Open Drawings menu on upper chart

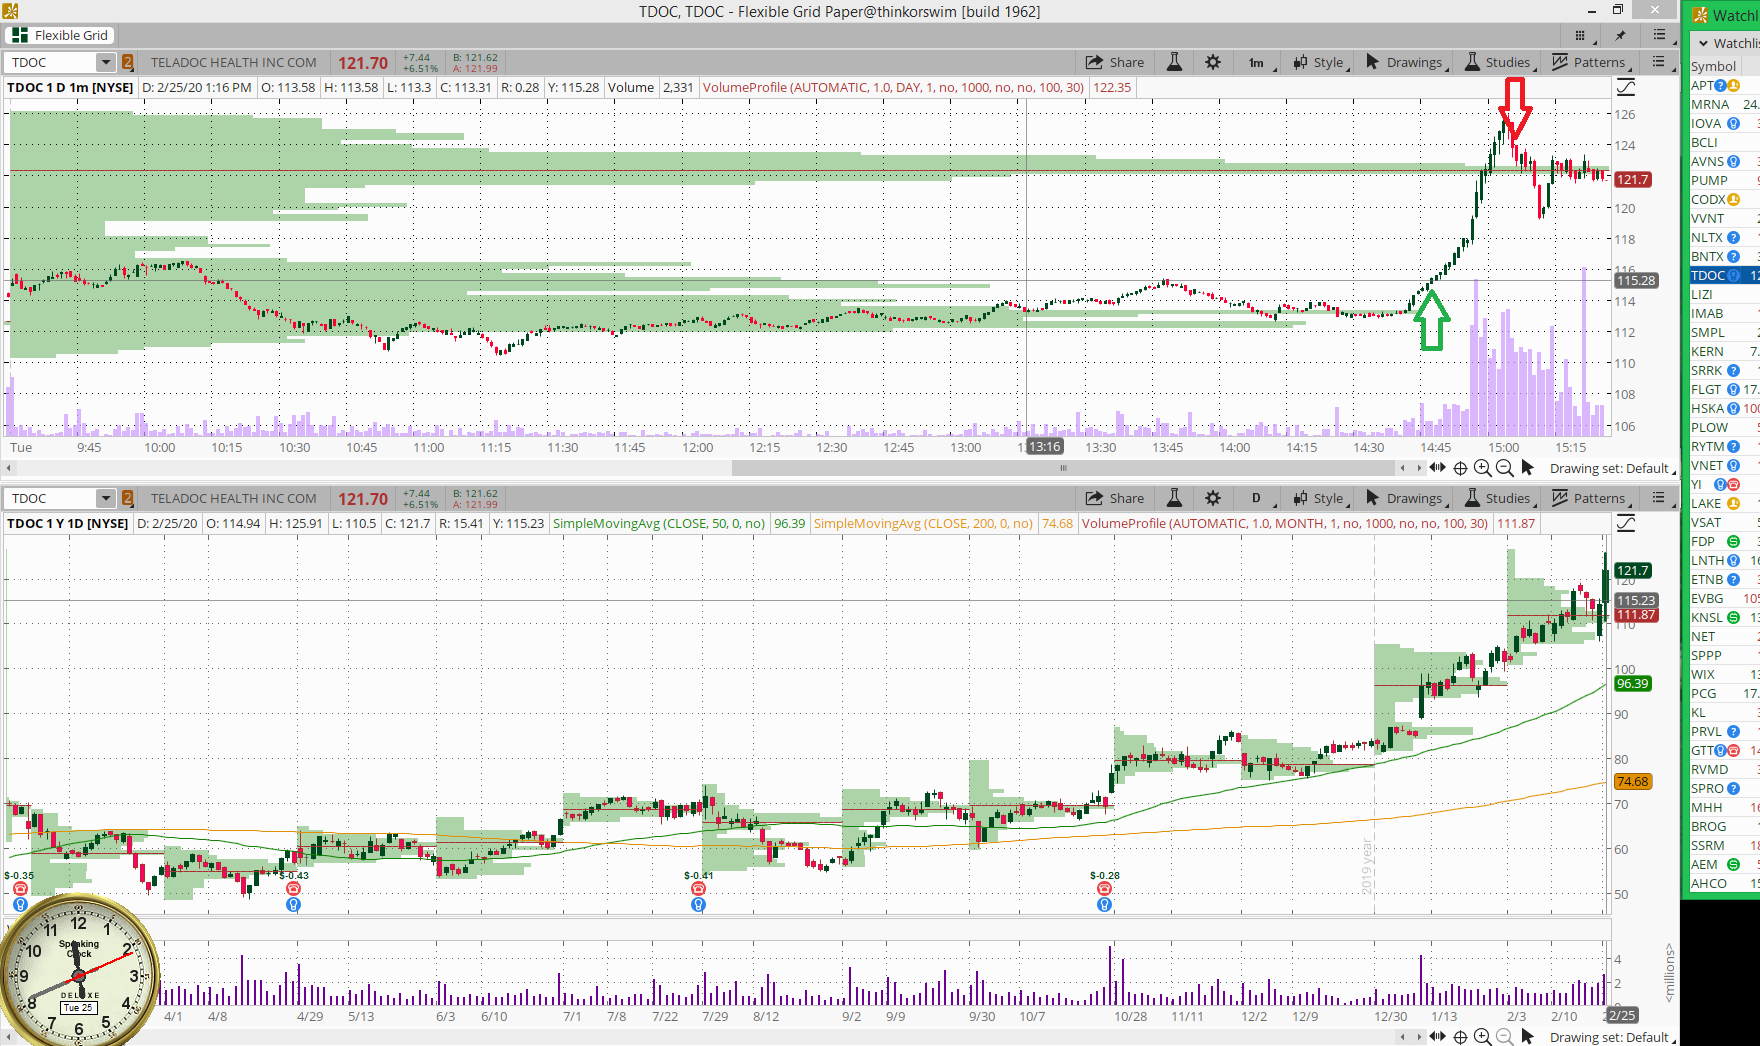(x=1407, y=62)
